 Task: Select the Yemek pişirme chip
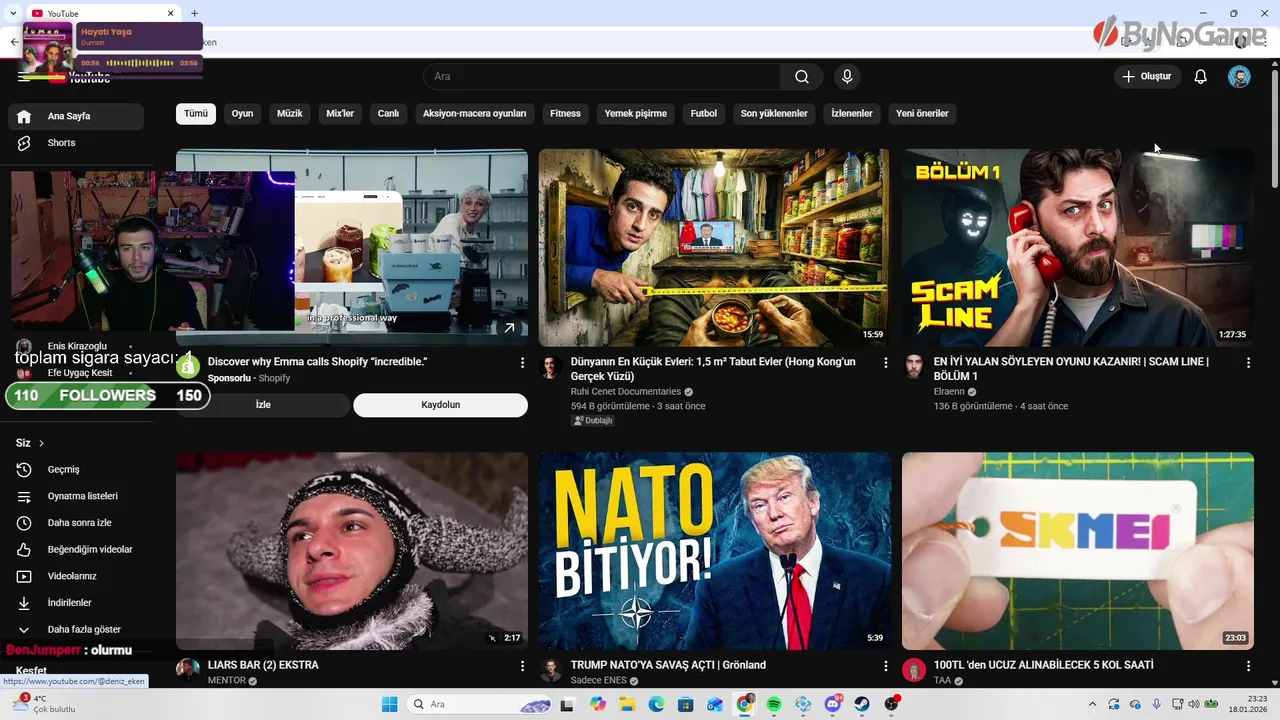(x=635, y=113)
